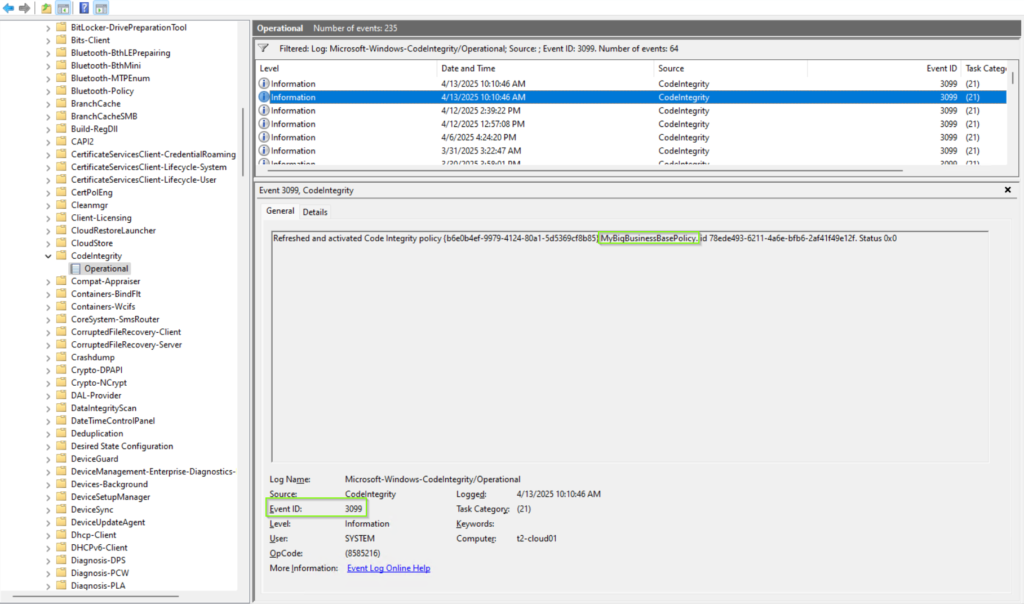This screenshot has height=604, width=1024.
Task: Select the General tab
Action: (280, 212)
